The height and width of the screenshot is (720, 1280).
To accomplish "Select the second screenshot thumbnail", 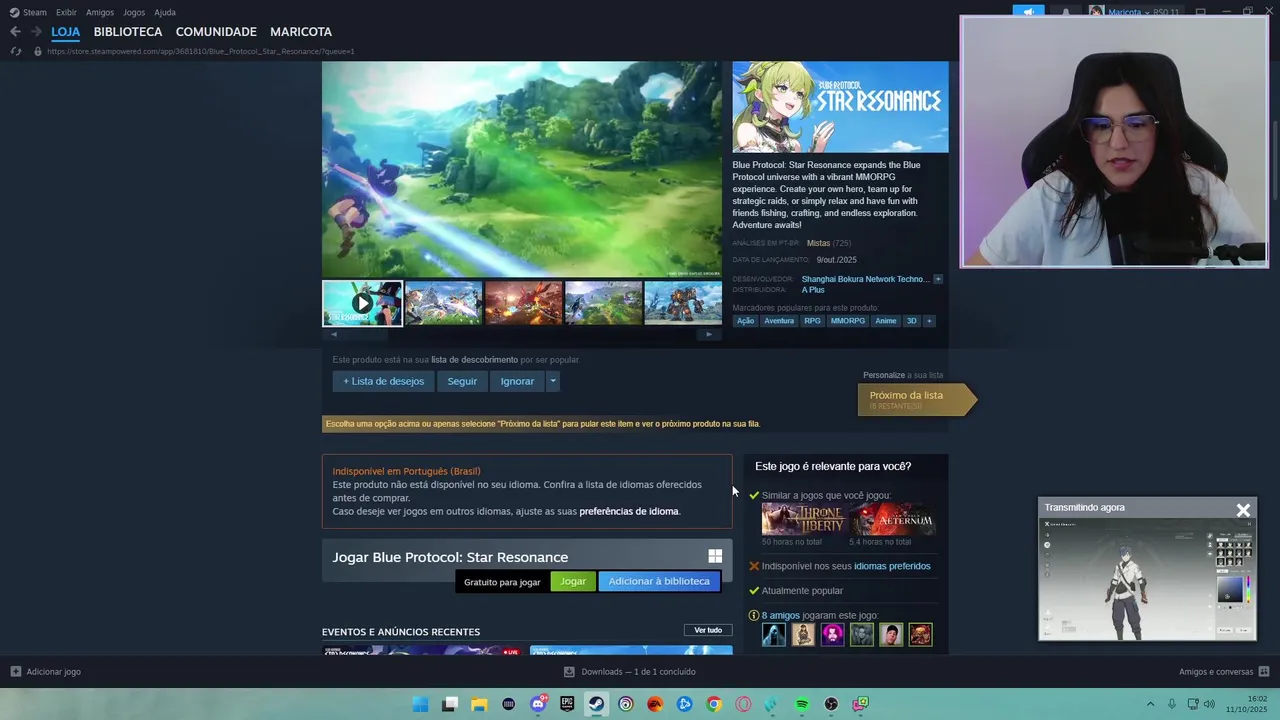I will (x=443, y=303).
